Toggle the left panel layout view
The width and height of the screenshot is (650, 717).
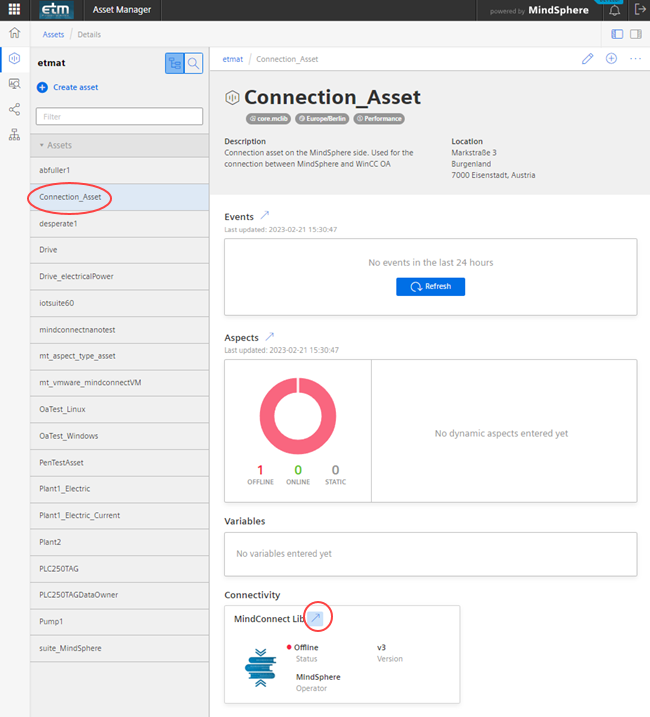coord(617,34)
